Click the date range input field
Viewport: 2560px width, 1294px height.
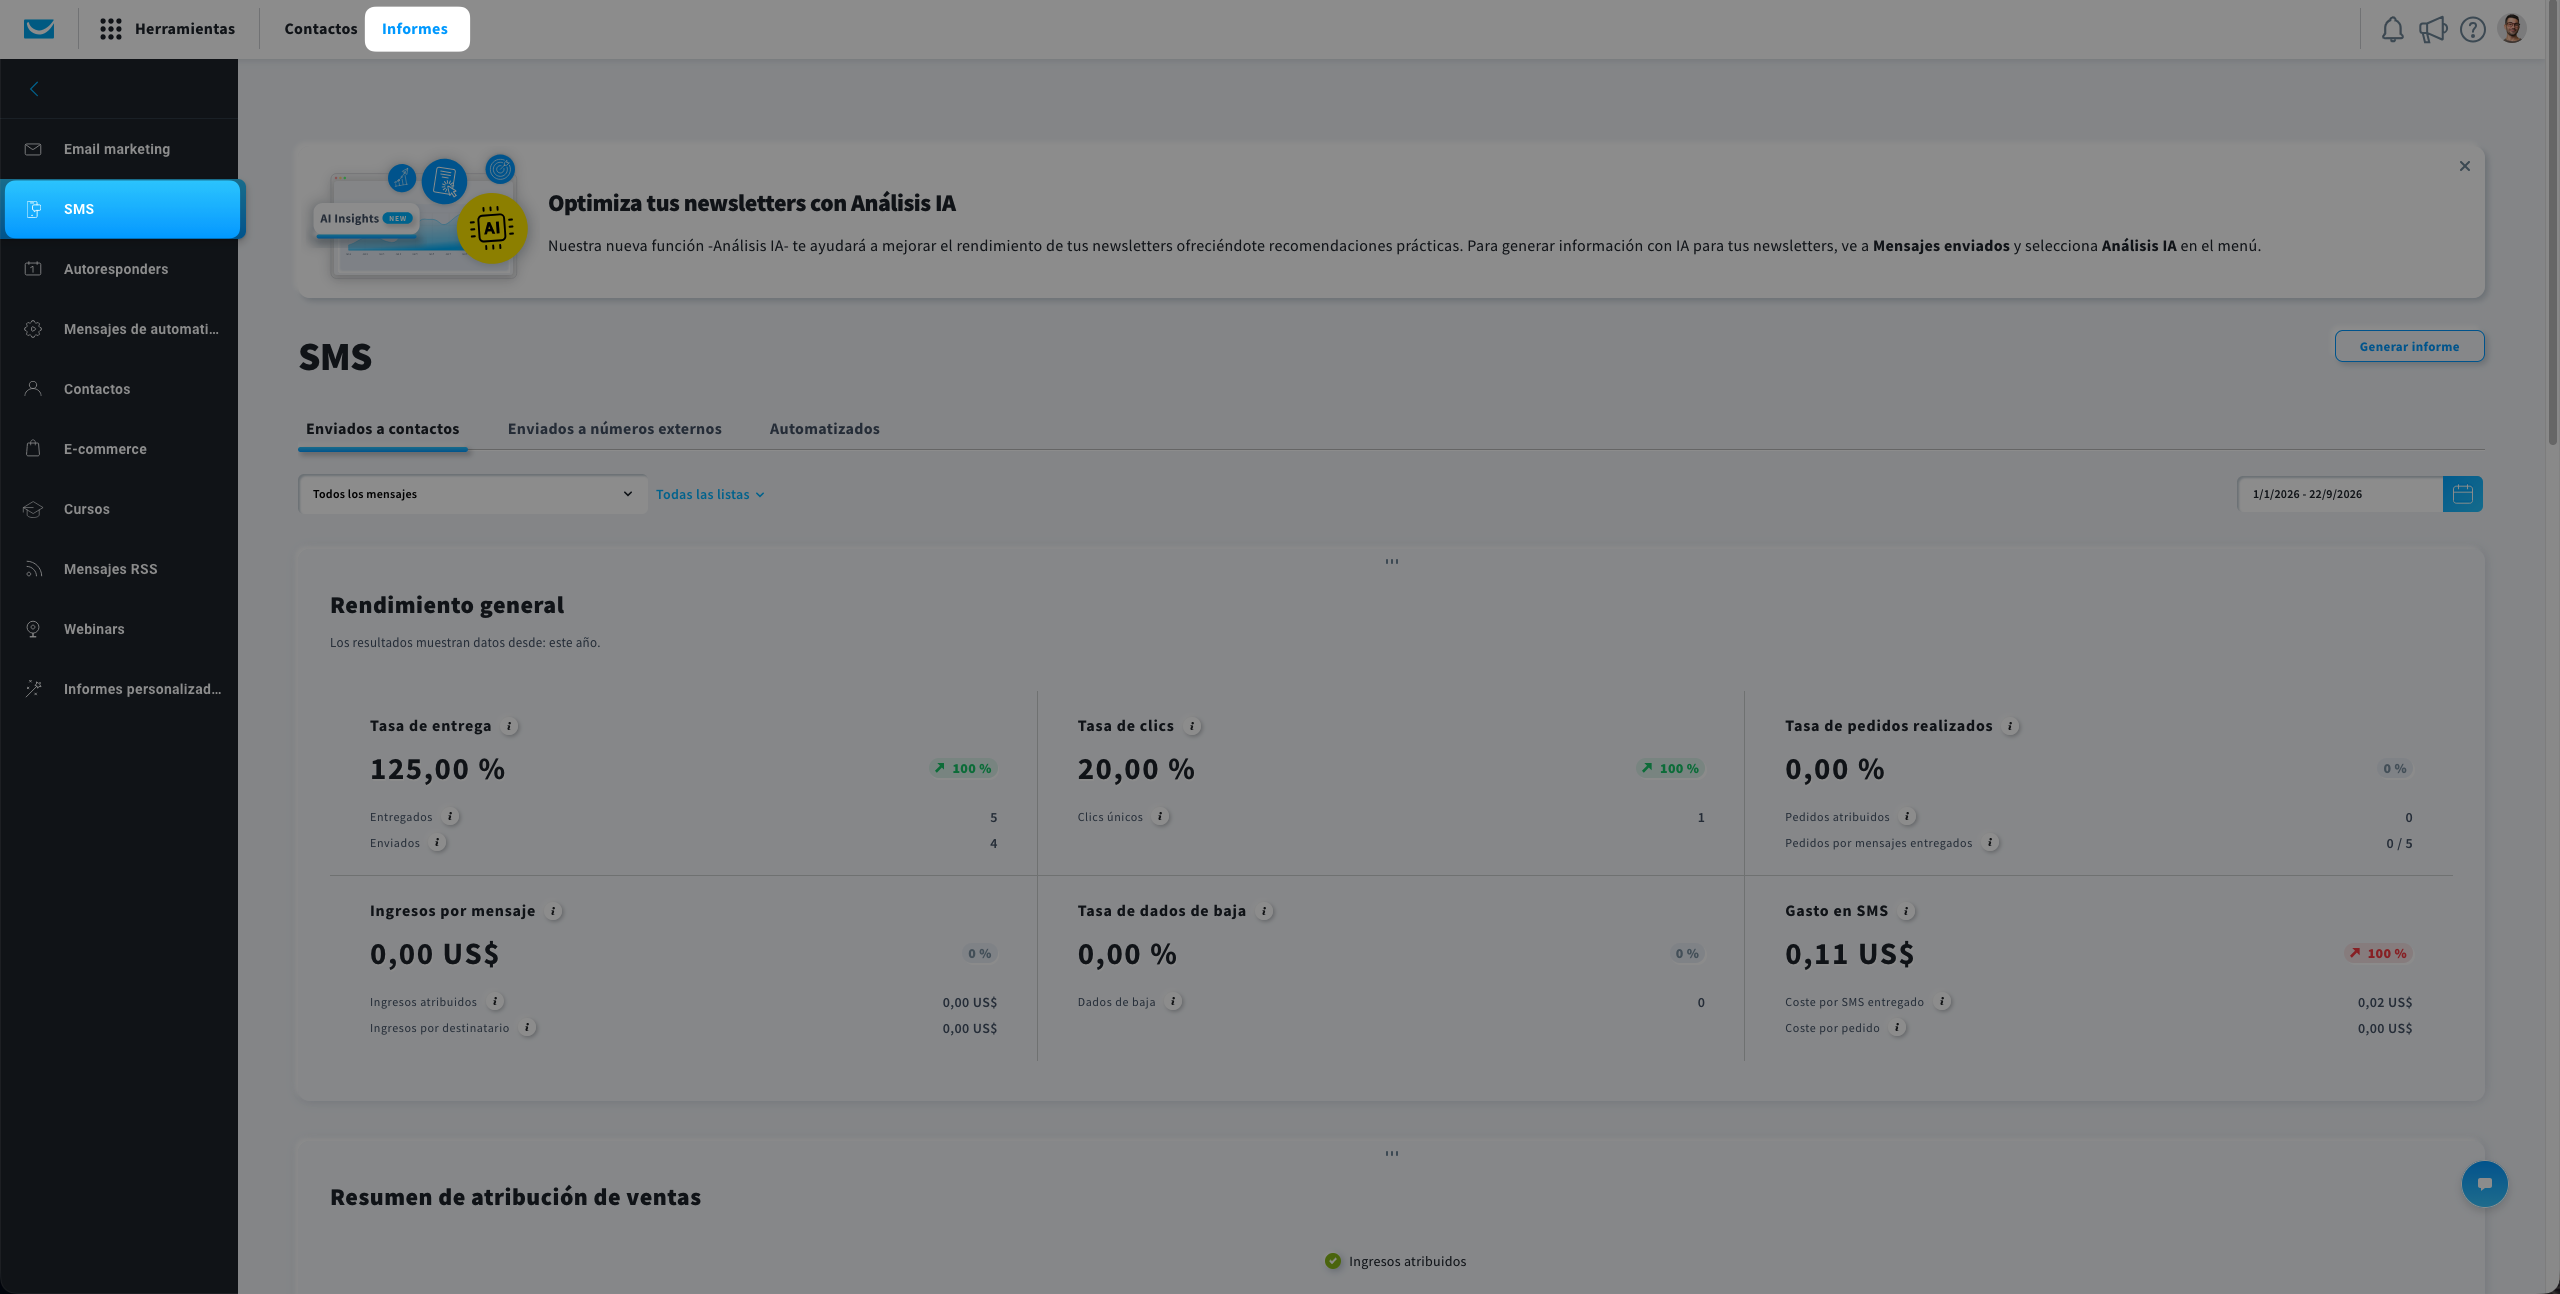(2340, 494)
